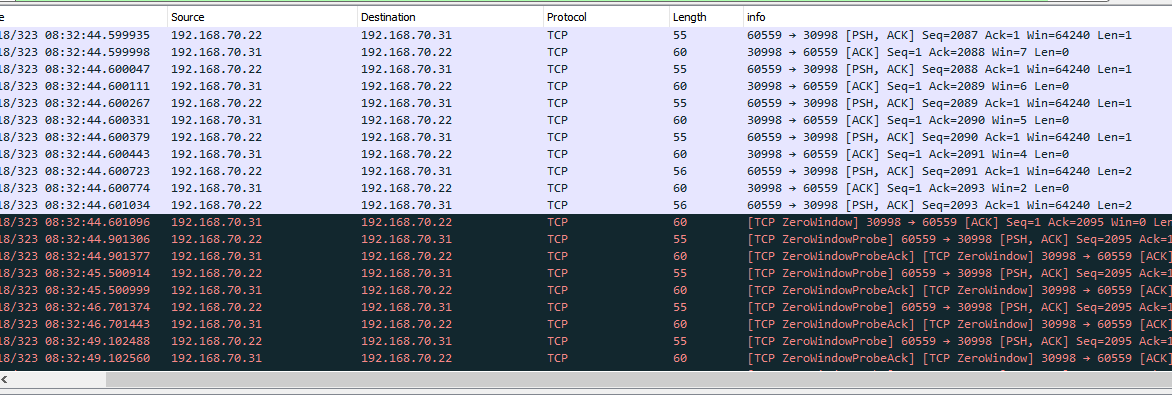Image resolution: width=1172 pixels, height=396 pixels.
Task: Select the ACK packet with Ack=2089 Win=6
Action: point(586,87)
